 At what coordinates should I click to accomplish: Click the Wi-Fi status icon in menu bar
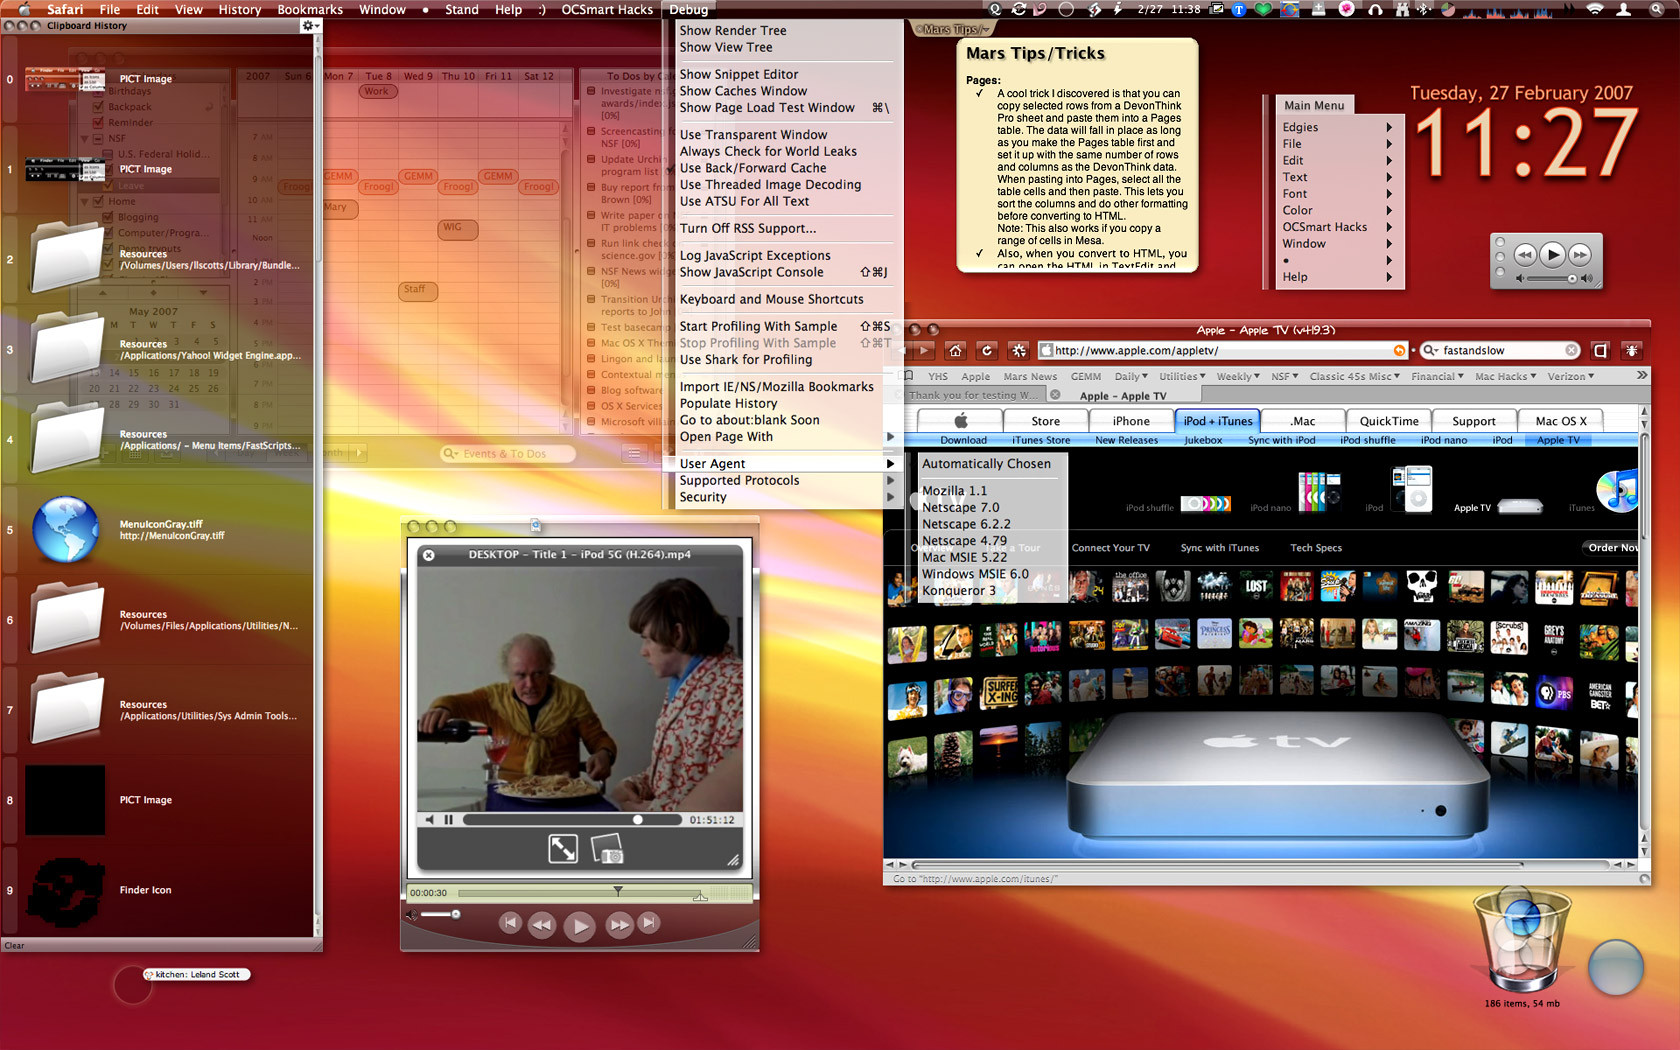coord(1595,9)
